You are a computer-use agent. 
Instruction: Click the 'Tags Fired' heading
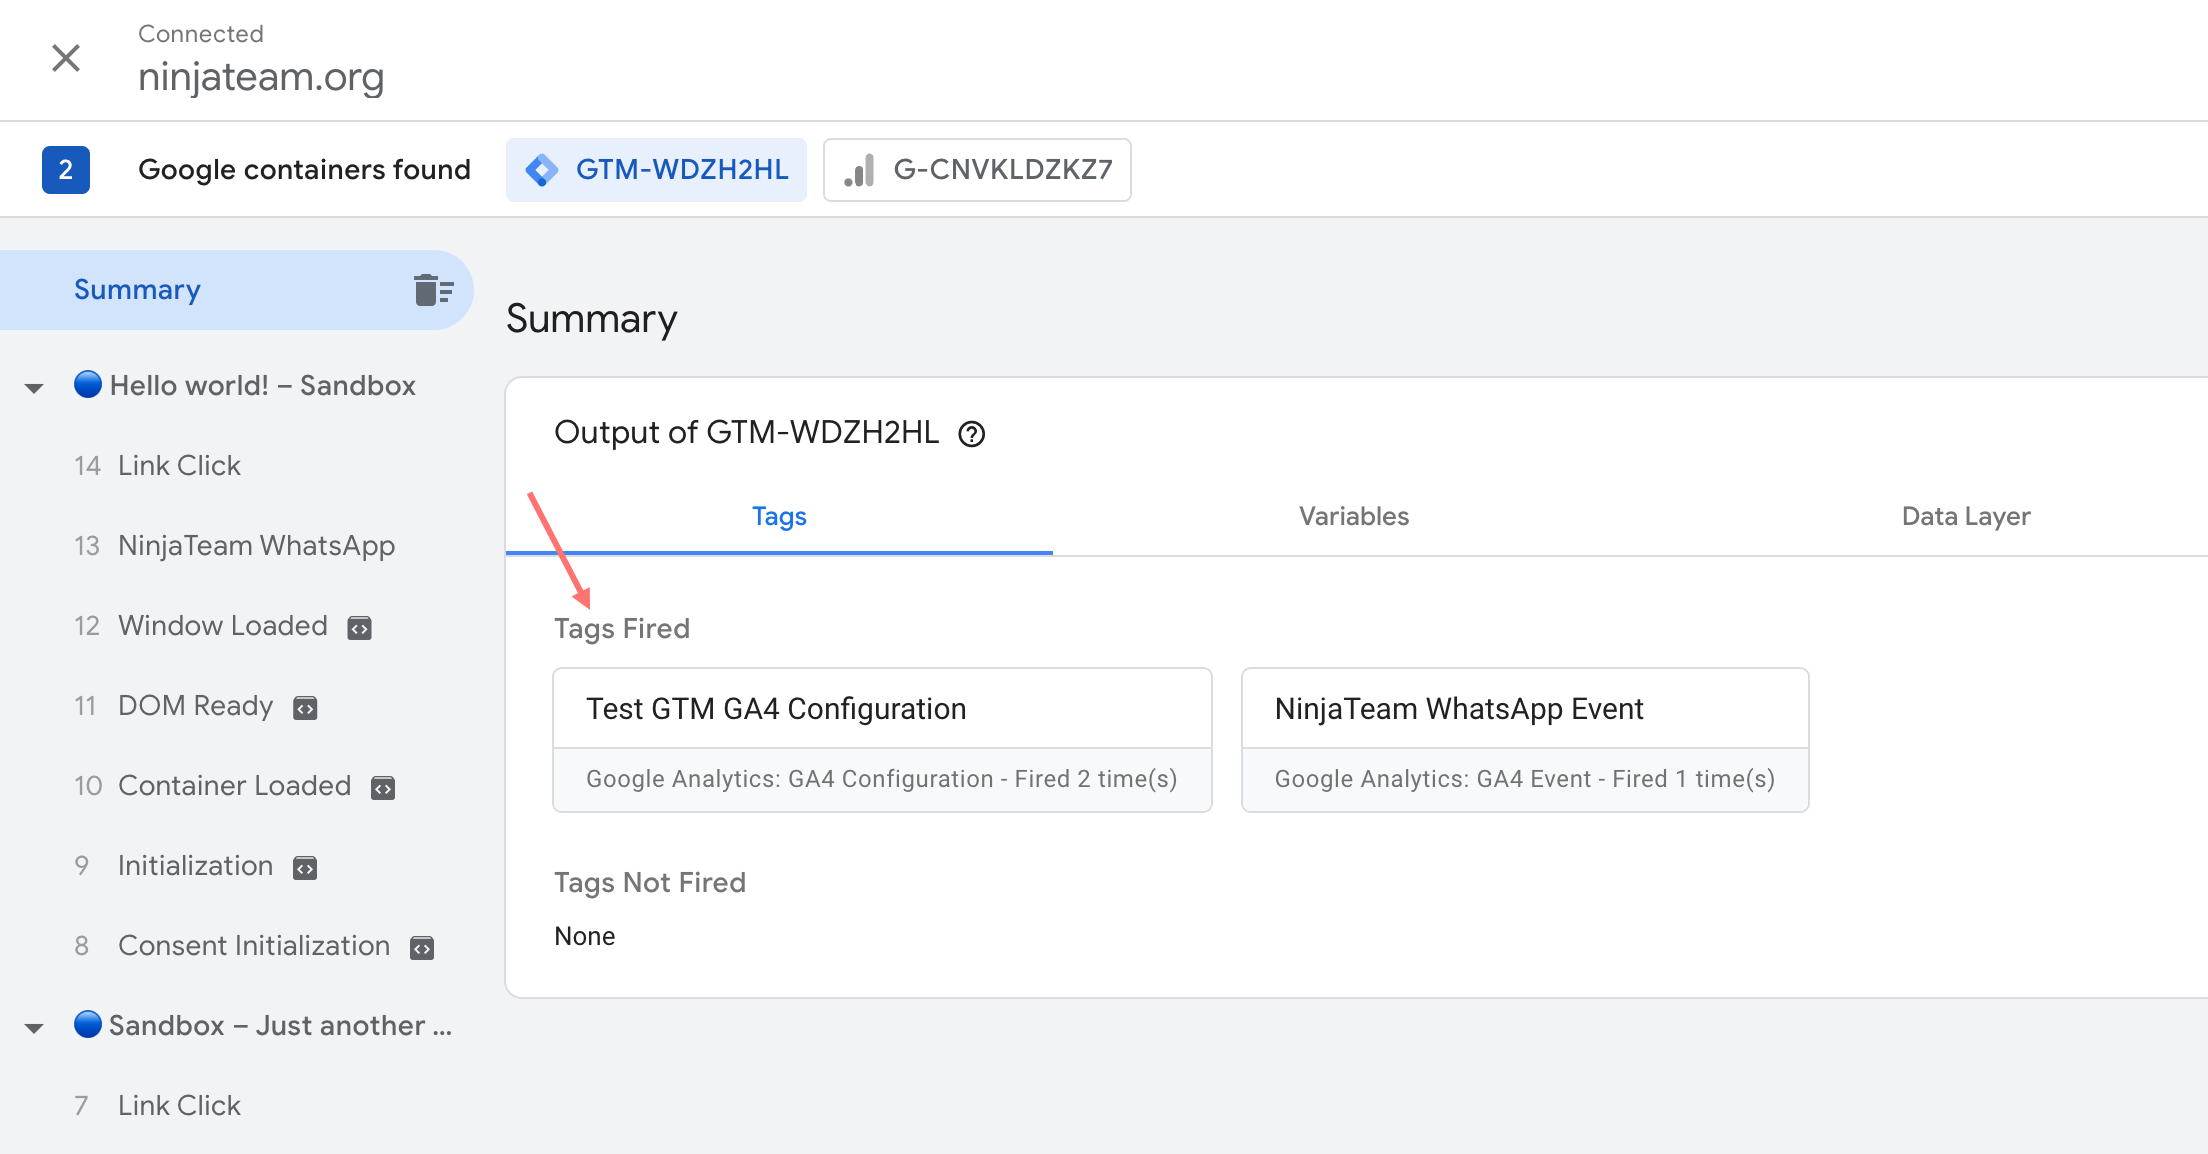pyautogui.click(x=622, y=629)
